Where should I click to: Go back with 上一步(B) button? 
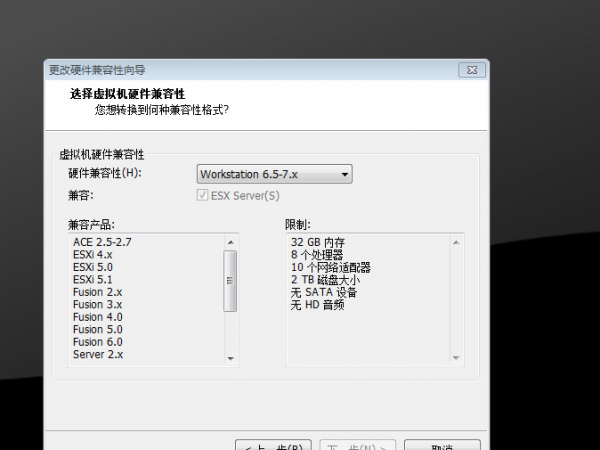tap(269, 445)
